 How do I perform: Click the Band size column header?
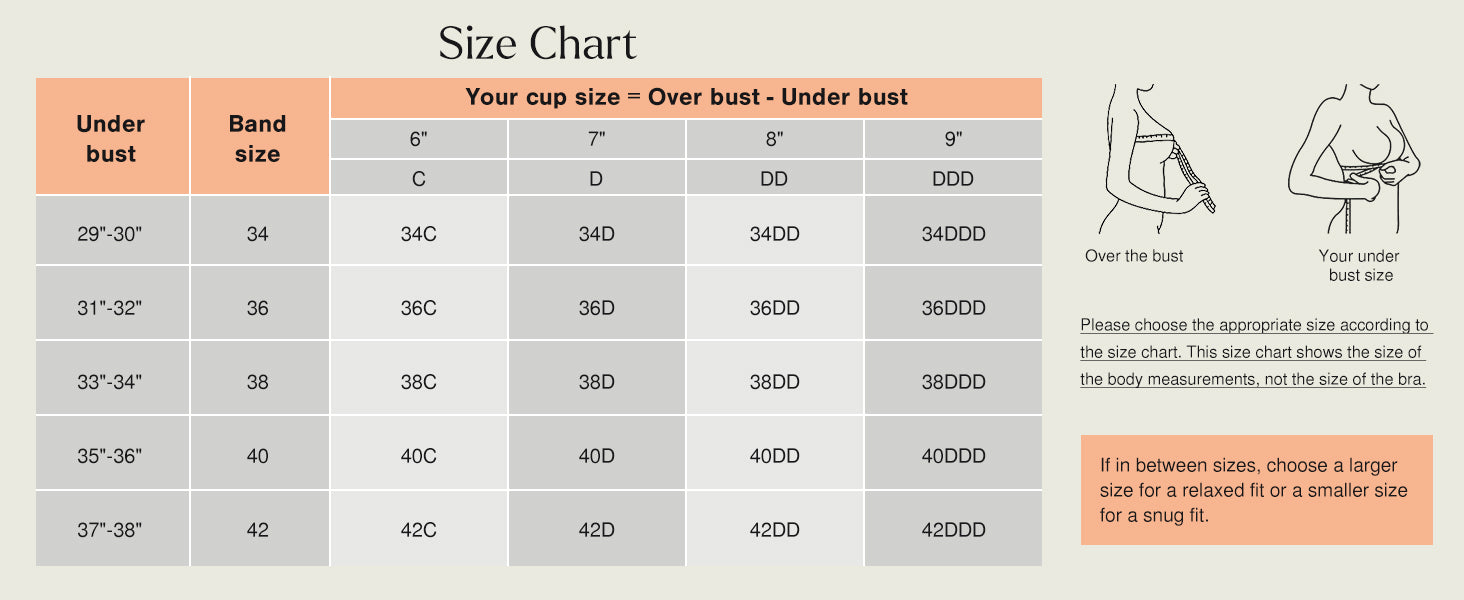coord(258,138)
